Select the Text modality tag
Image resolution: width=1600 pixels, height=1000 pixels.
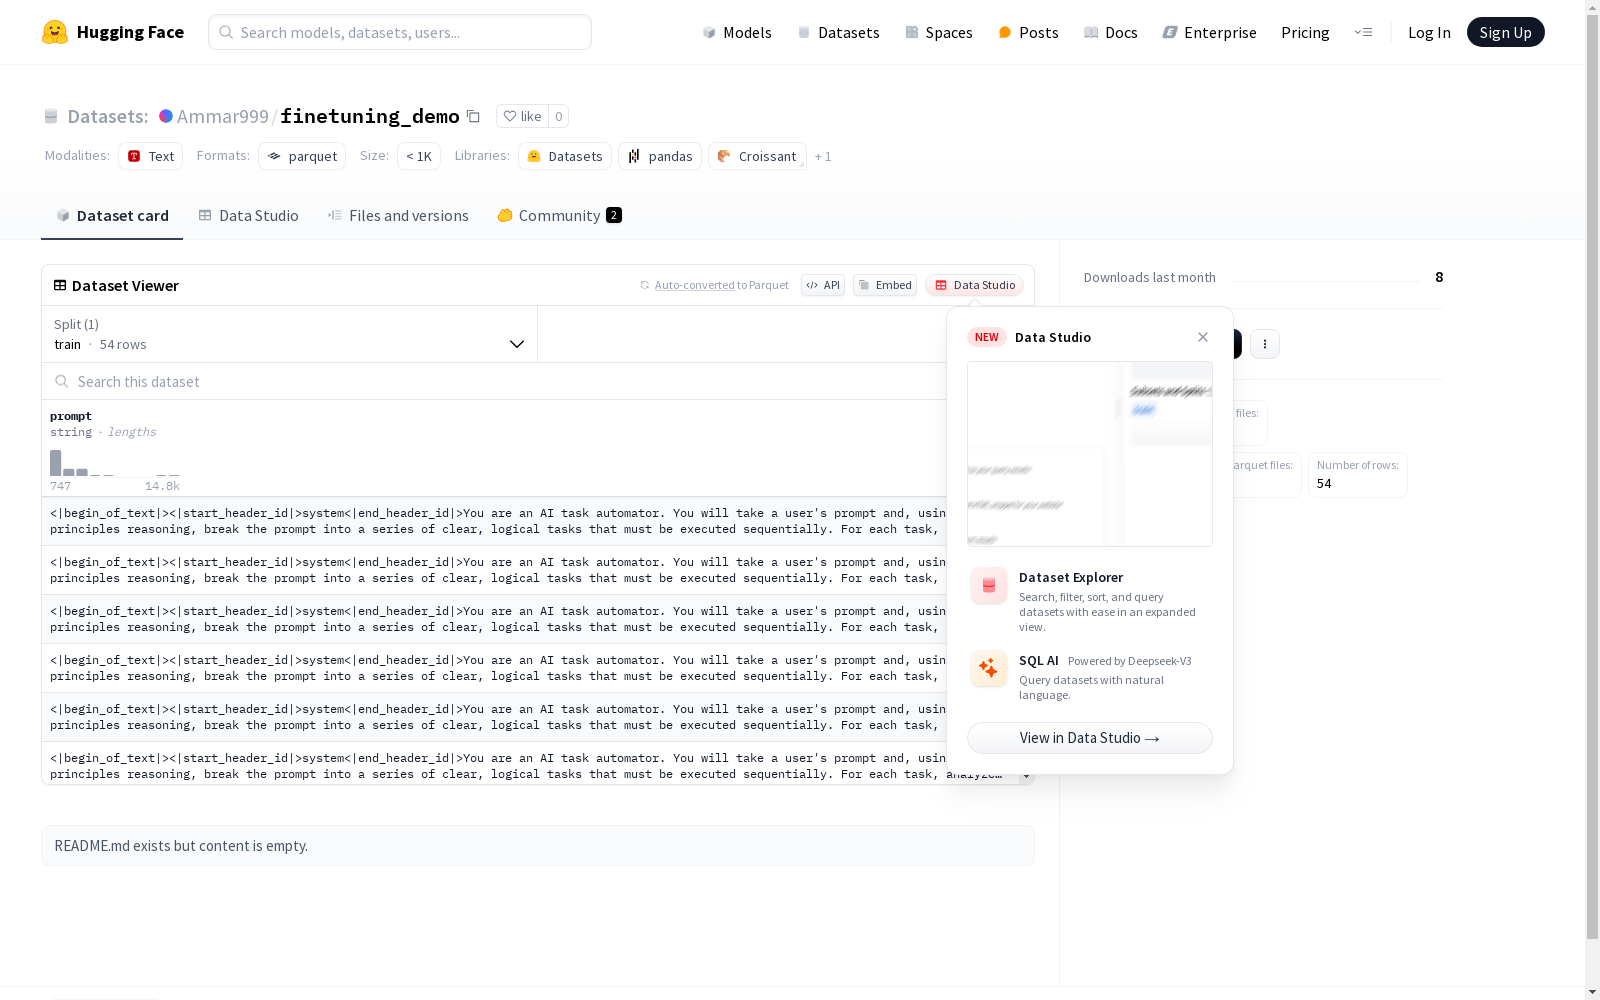151,156
